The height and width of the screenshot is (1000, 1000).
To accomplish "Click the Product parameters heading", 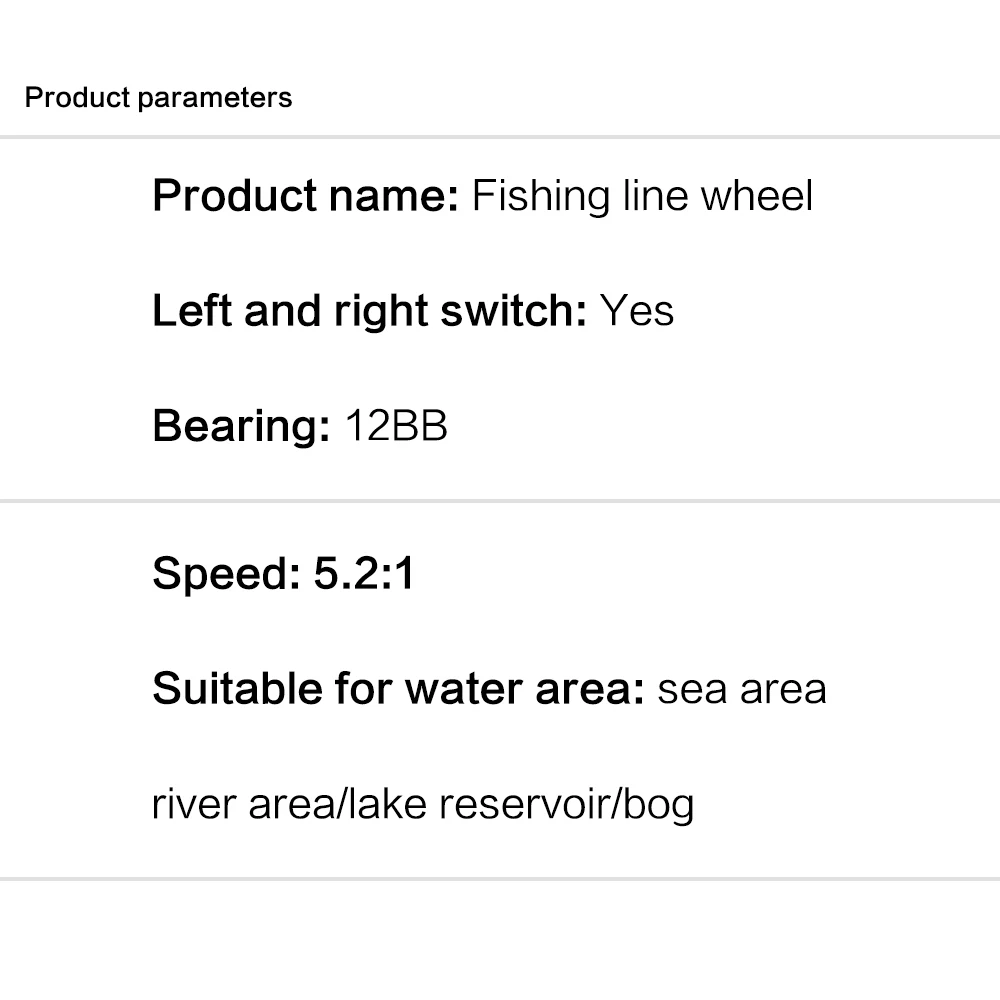I will pyautogui.click(x=158, y=98).
